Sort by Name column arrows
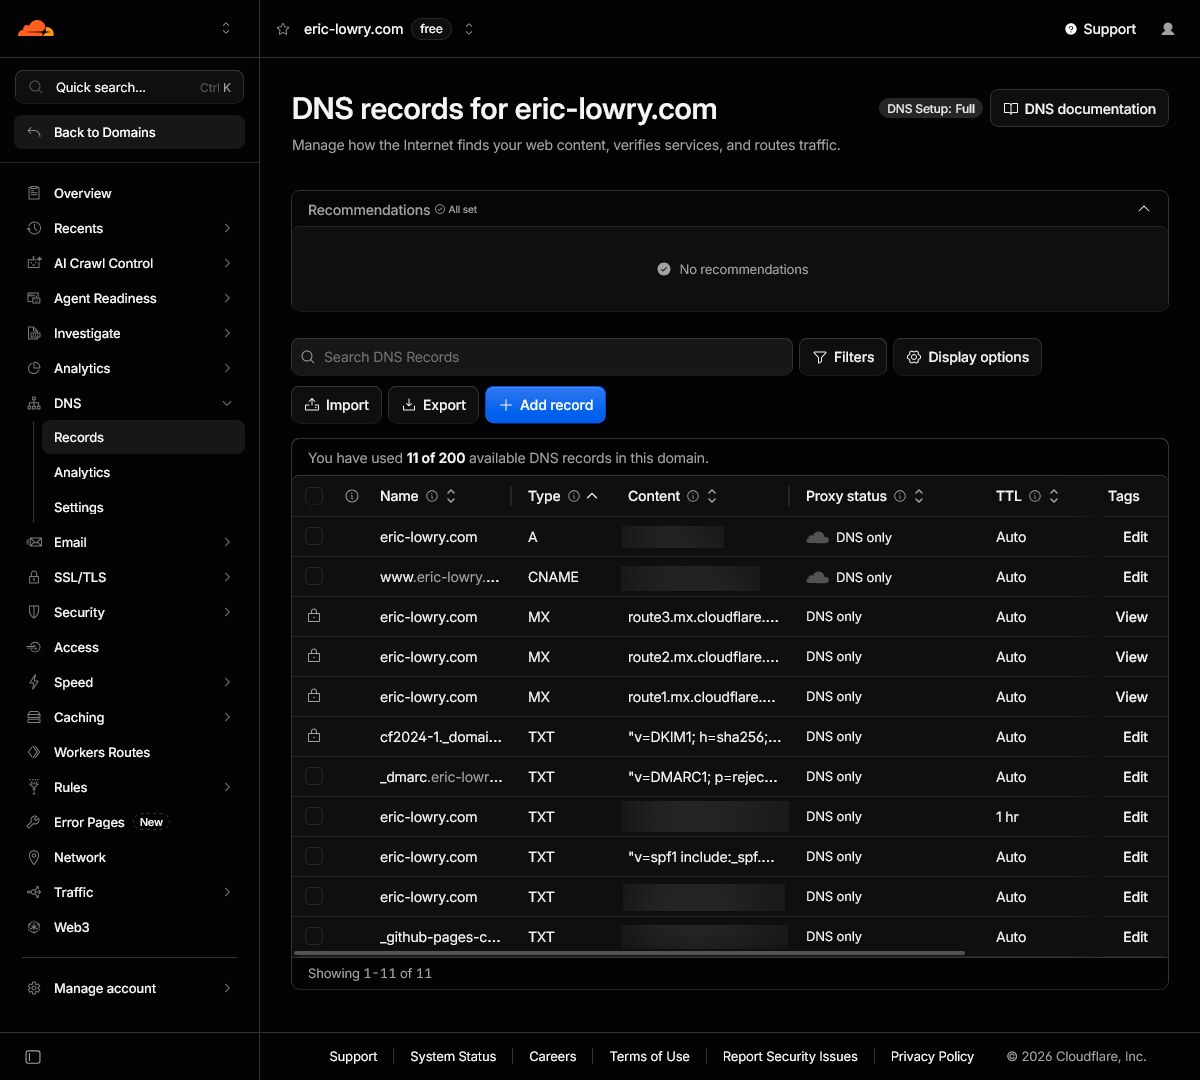 click(x=451, y=496)
